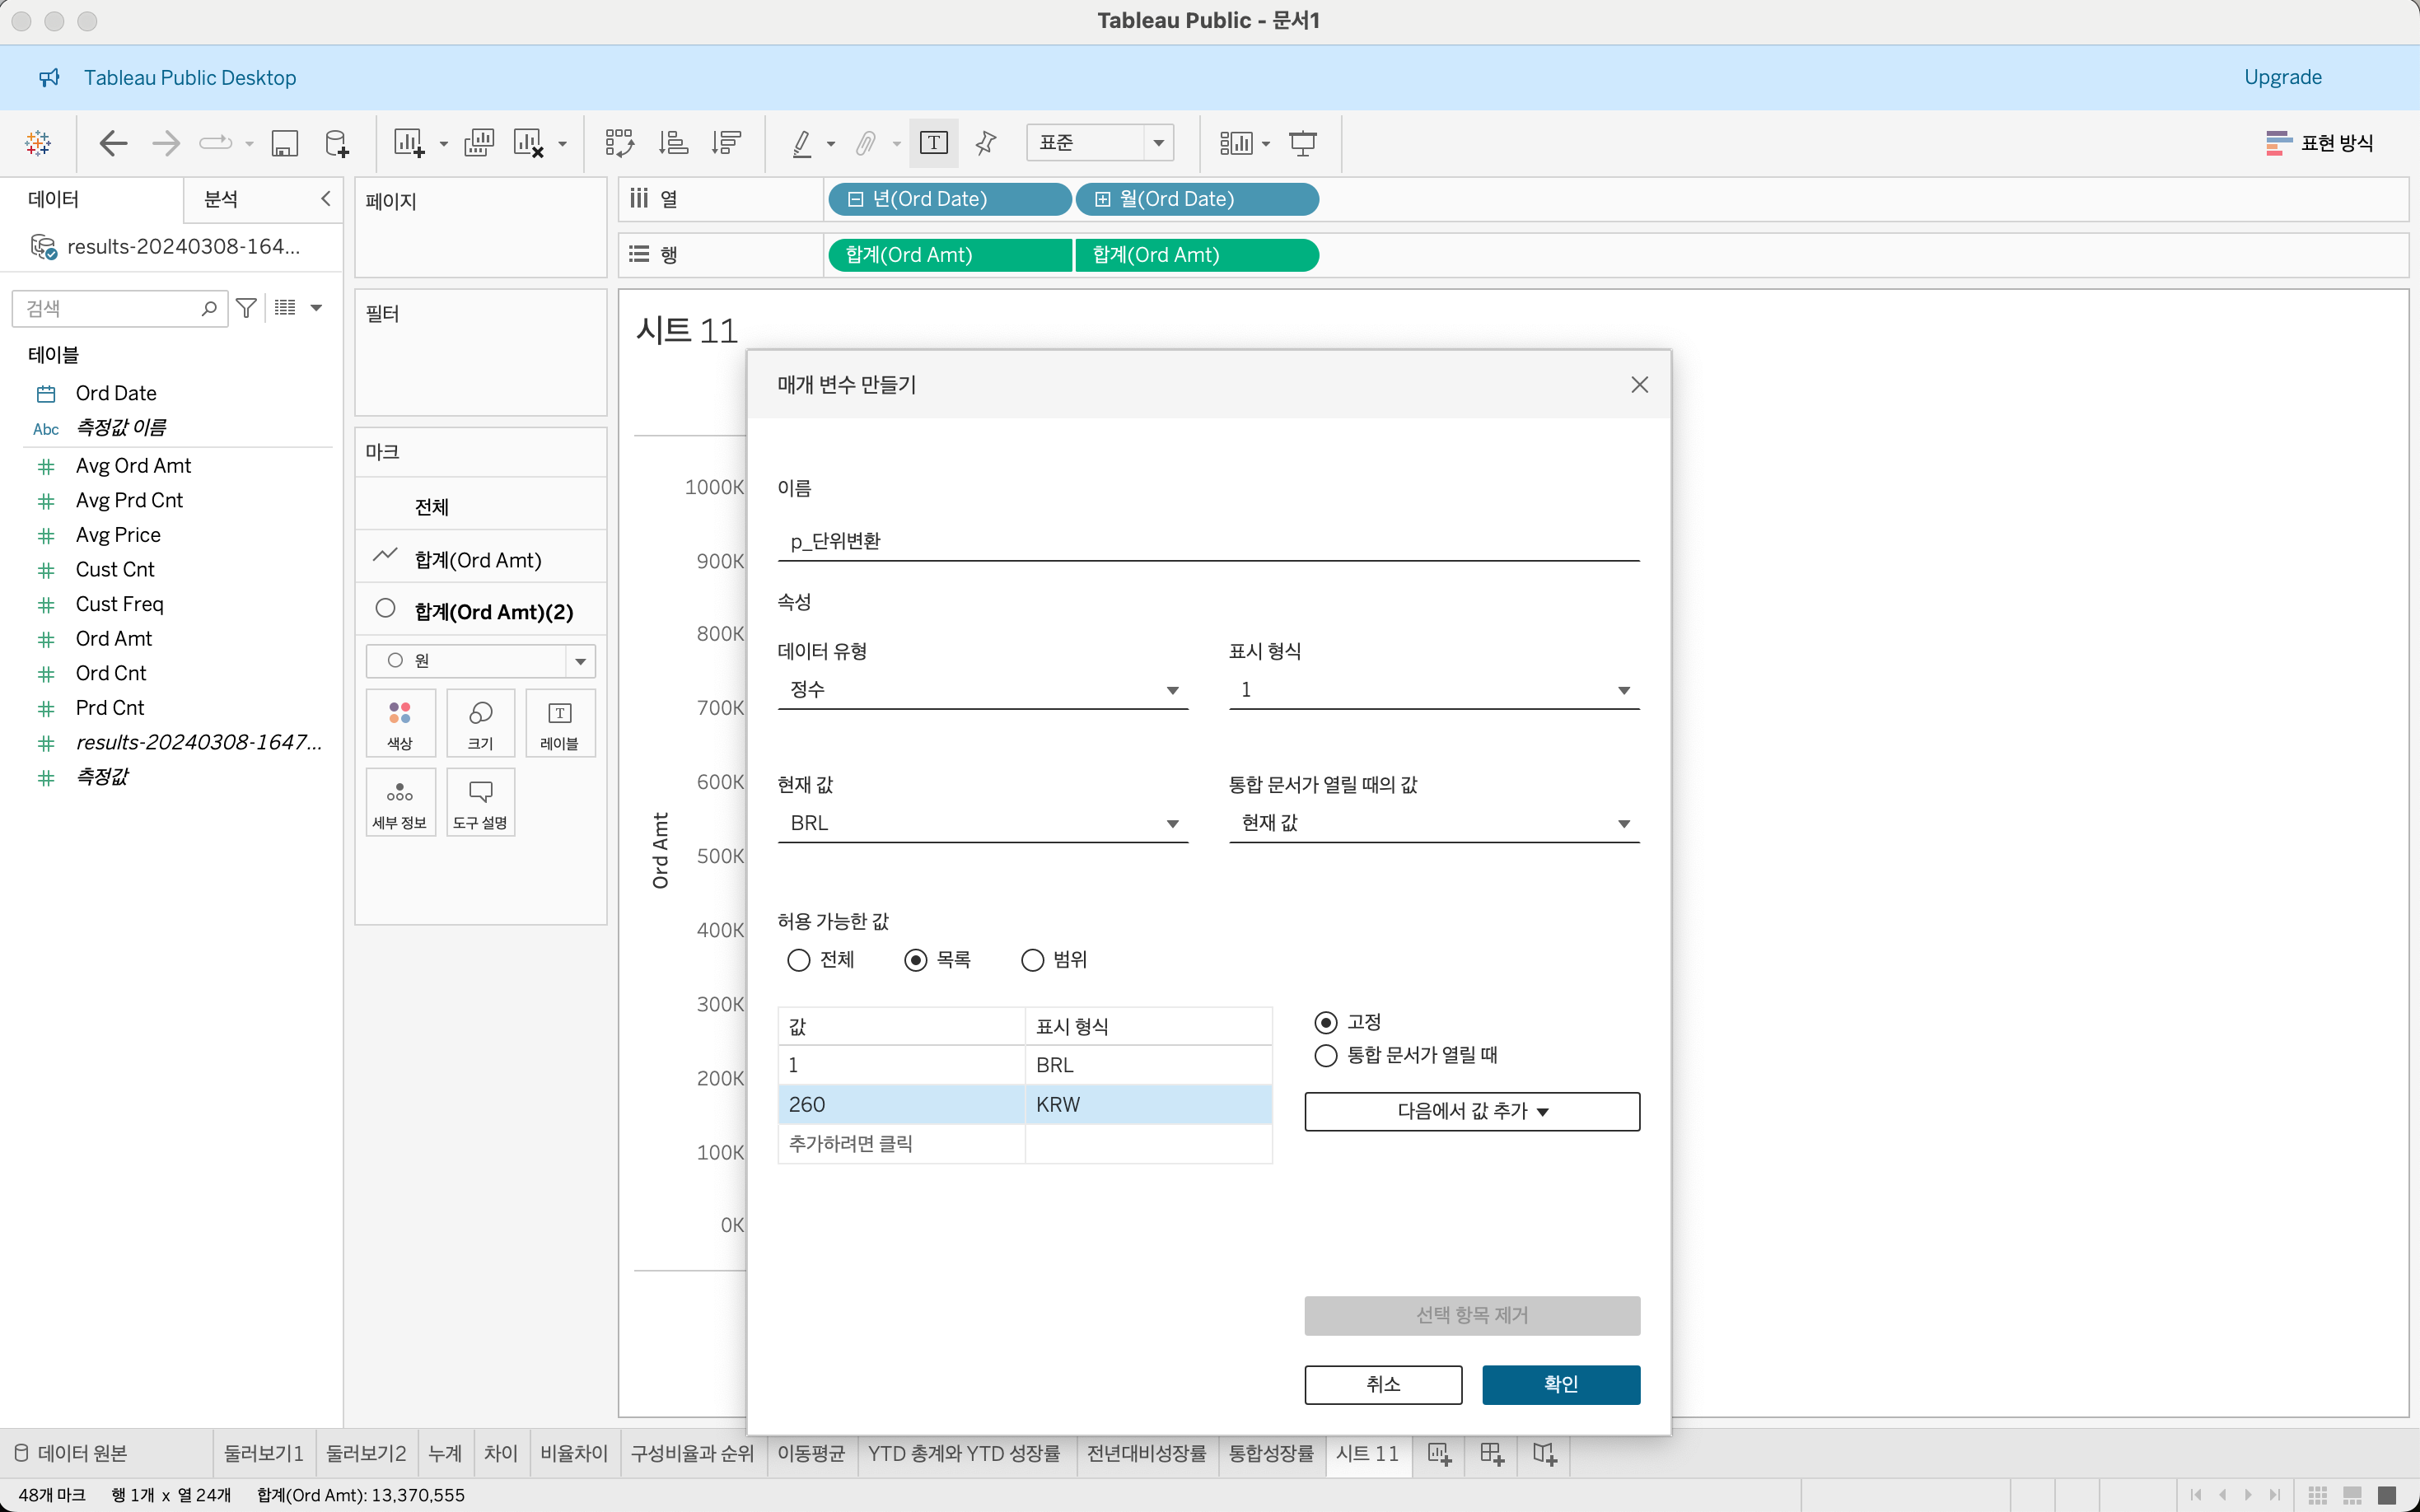Toggle the show mark labels icon
The height and width of the screenshot is (1512, 2420).
coord(933,143)
